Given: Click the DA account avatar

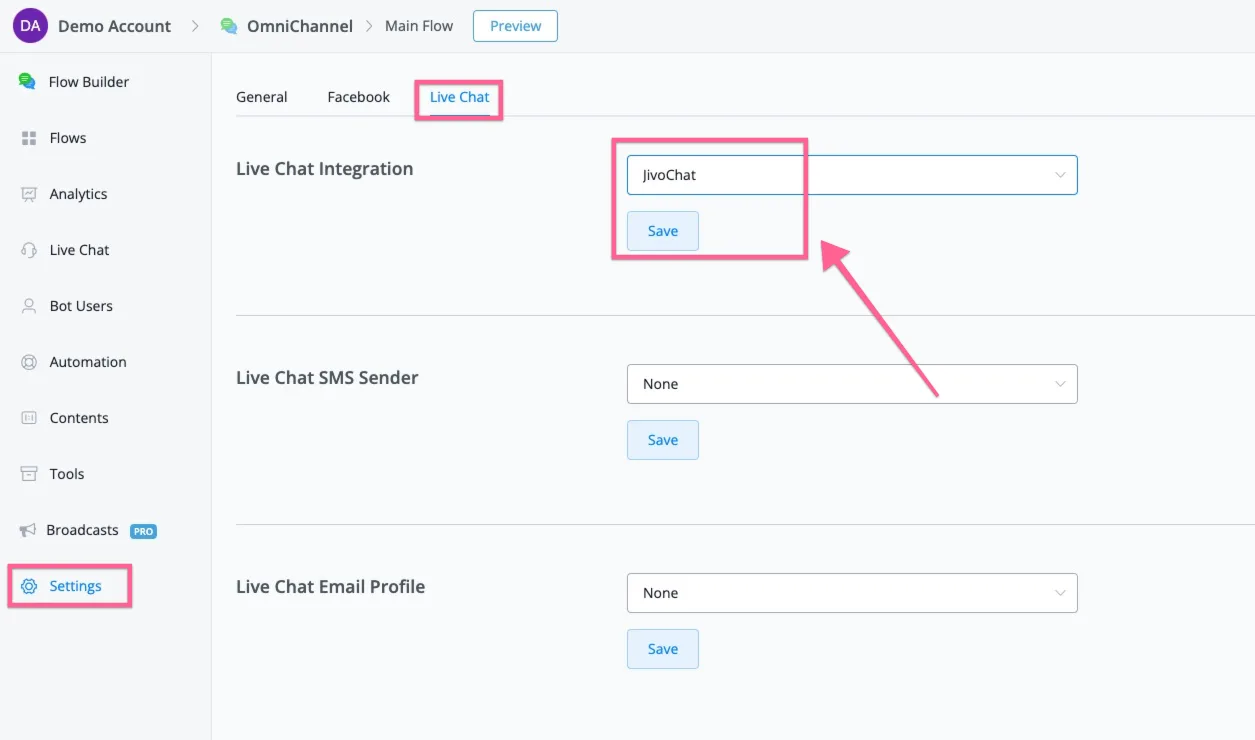Looking at the screenshot, I should [x=30, y=26].
